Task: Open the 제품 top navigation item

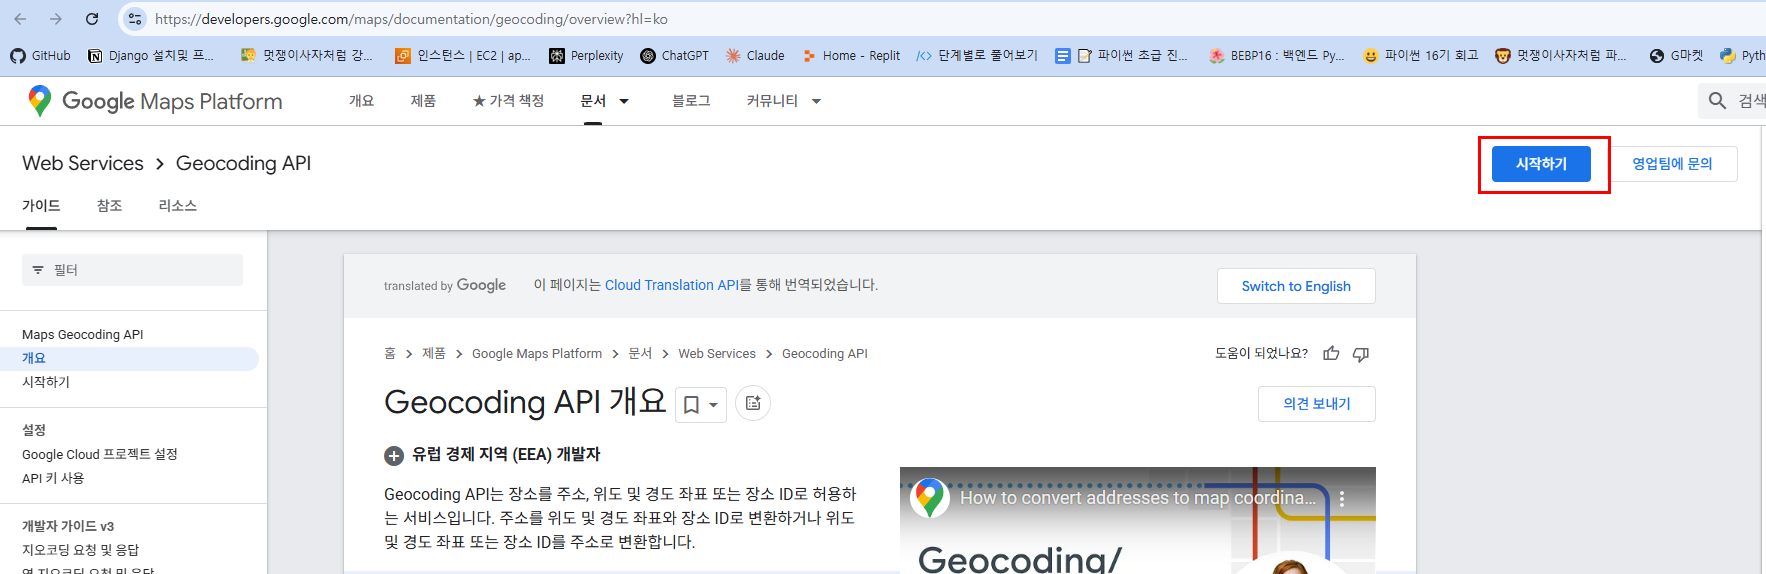Action: [x=423, y=101]
